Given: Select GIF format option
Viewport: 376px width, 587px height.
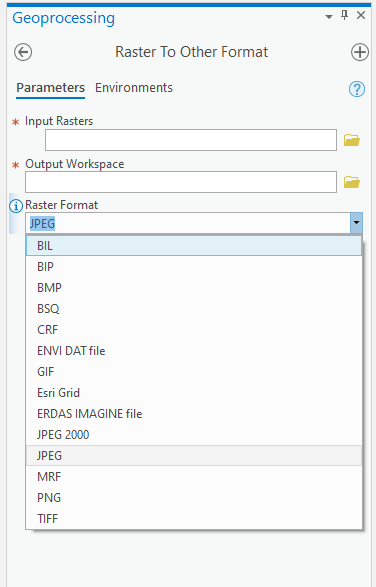Looking at the screenshot, I should (x=194, y=371).
